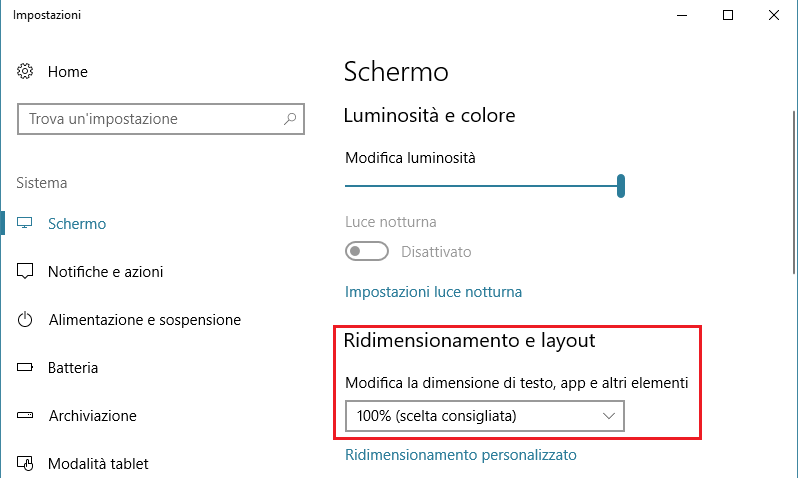
Task: Maximize the Impostazioni window
Action: click(727, 15)
